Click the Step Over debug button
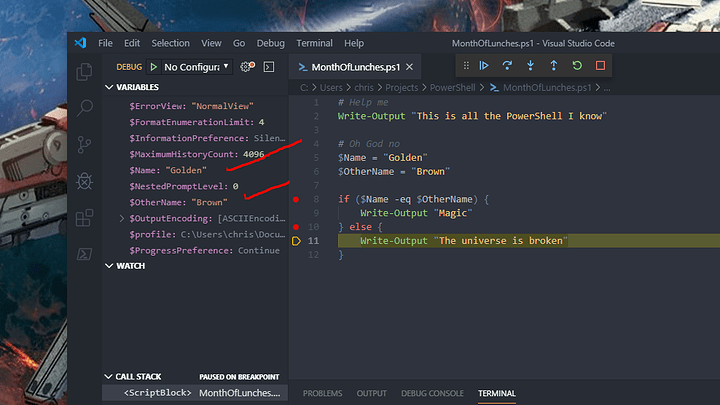720x405 pixels. point(507,66)
